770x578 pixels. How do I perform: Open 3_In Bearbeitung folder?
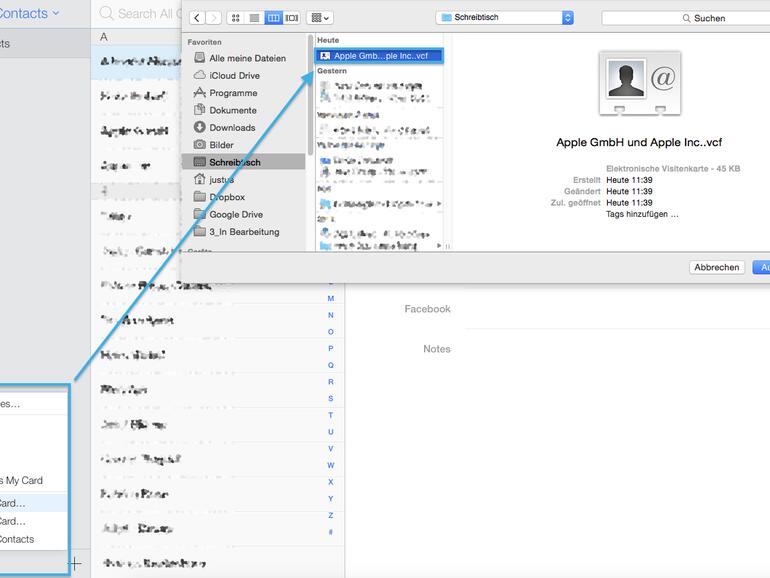pos(243,232)
